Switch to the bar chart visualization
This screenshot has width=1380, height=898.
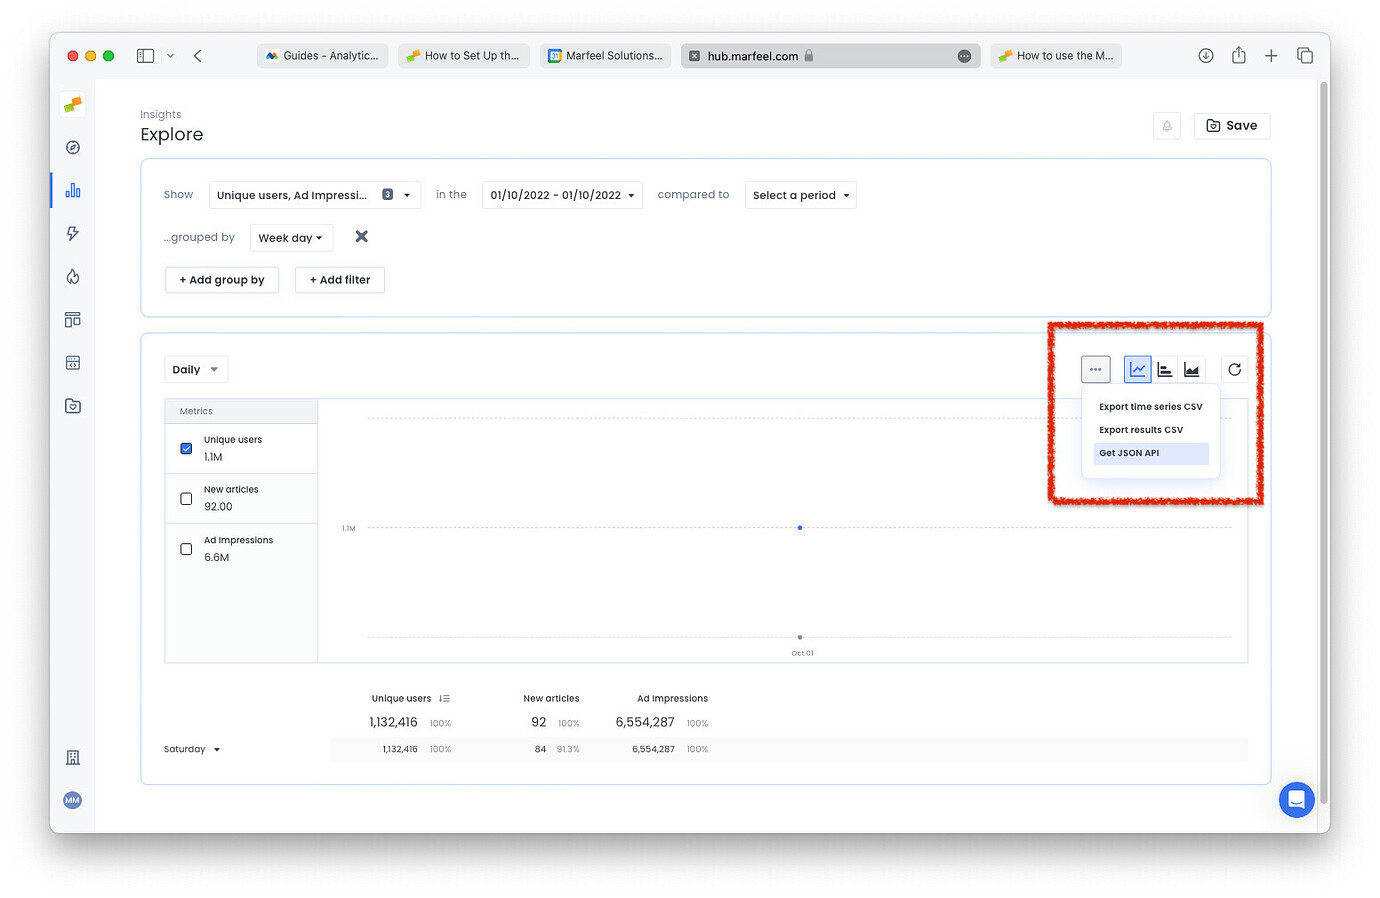point(1164,369)
